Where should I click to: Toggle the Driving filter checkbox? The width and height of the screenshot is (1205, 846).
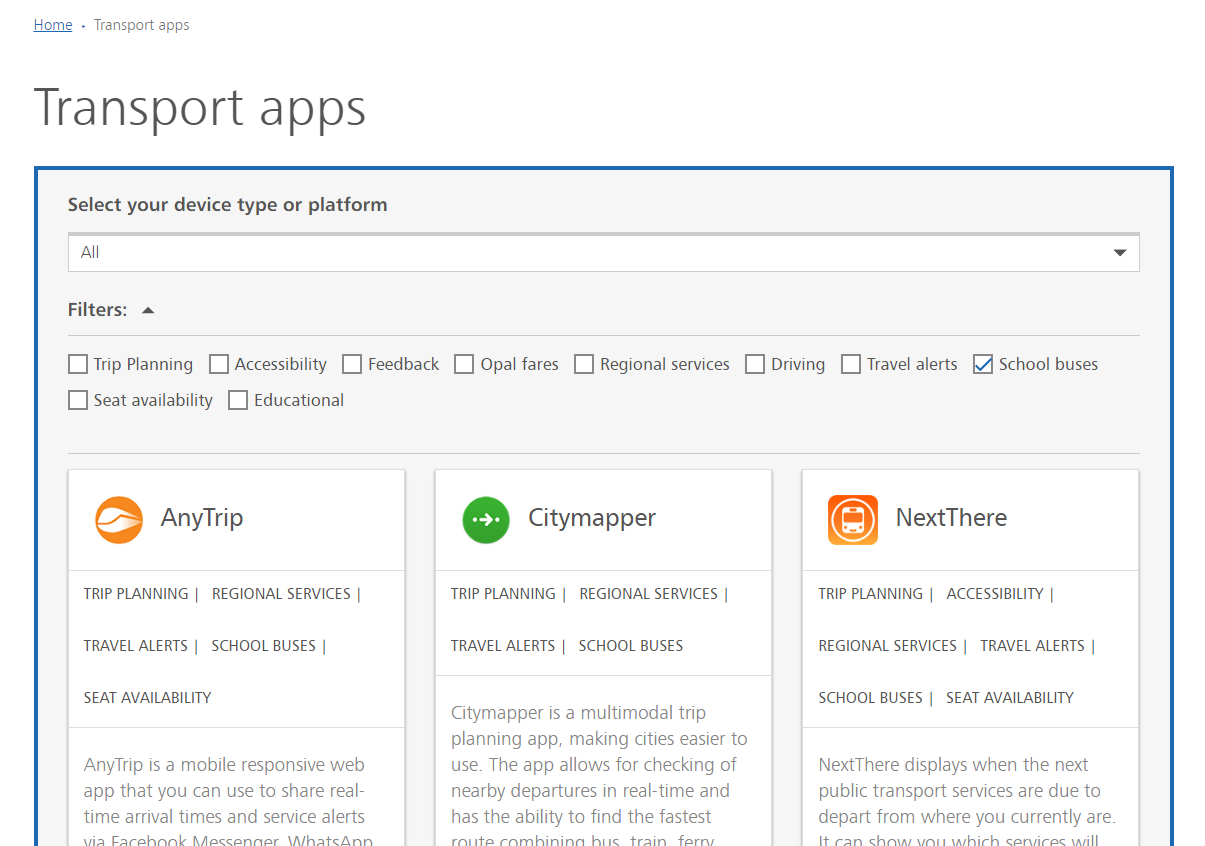755,364
